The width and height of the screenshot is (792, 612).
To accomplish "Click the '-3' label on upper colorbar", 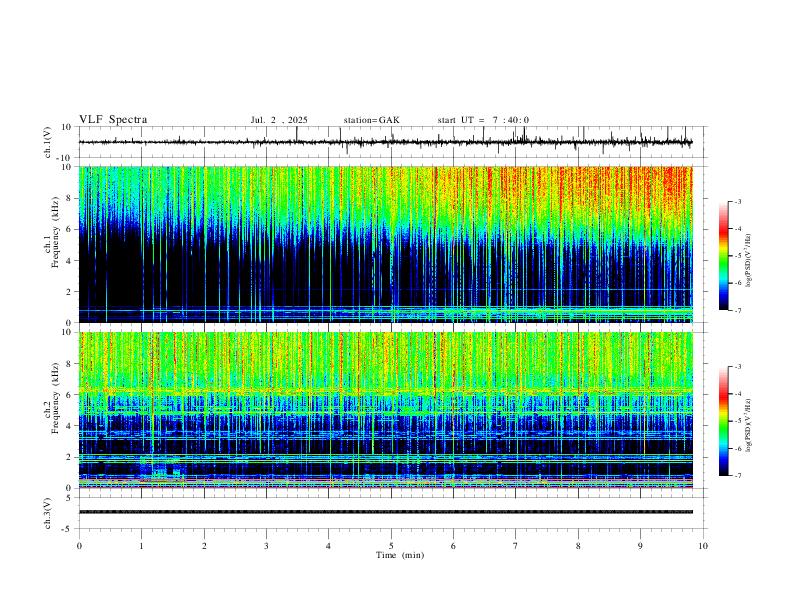I will (x=737, y=202).
